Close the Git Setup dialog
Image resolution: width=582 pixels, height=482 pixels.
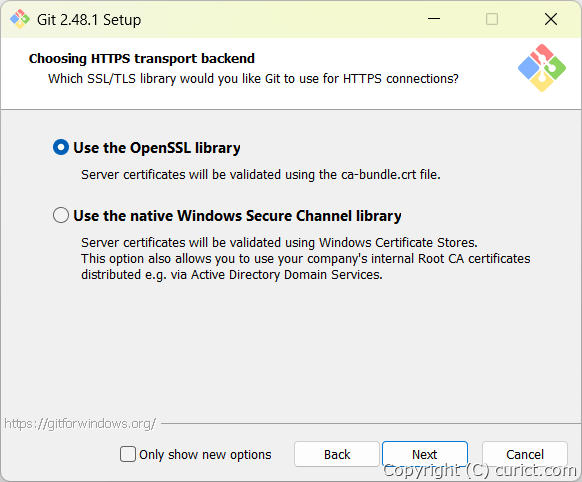pyautogui.click(x=551, y=19)
